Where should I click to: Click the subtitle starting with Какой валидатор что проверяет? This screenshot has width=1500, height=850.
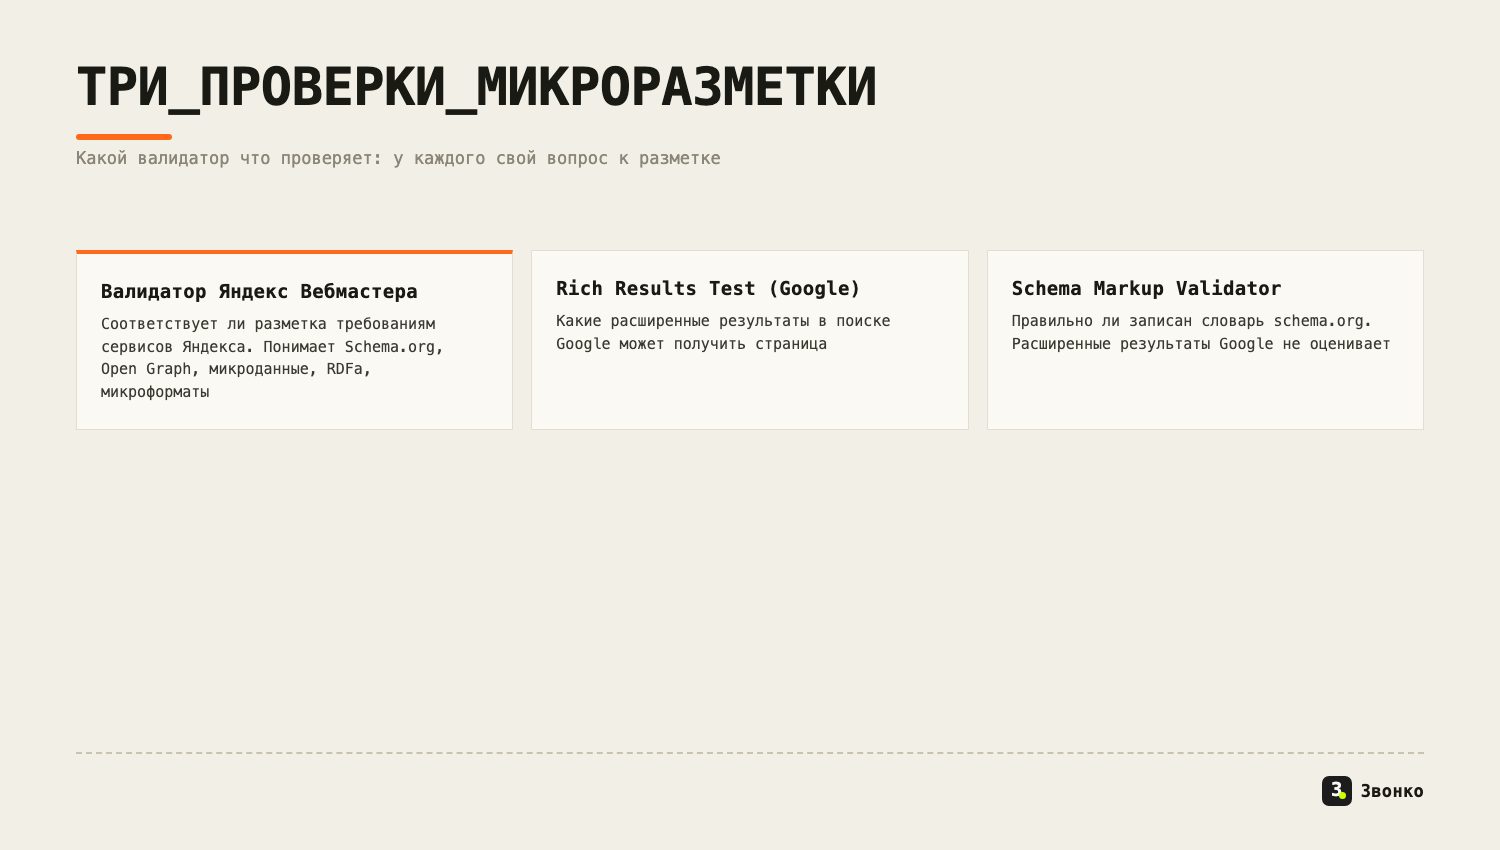point(398,158)
